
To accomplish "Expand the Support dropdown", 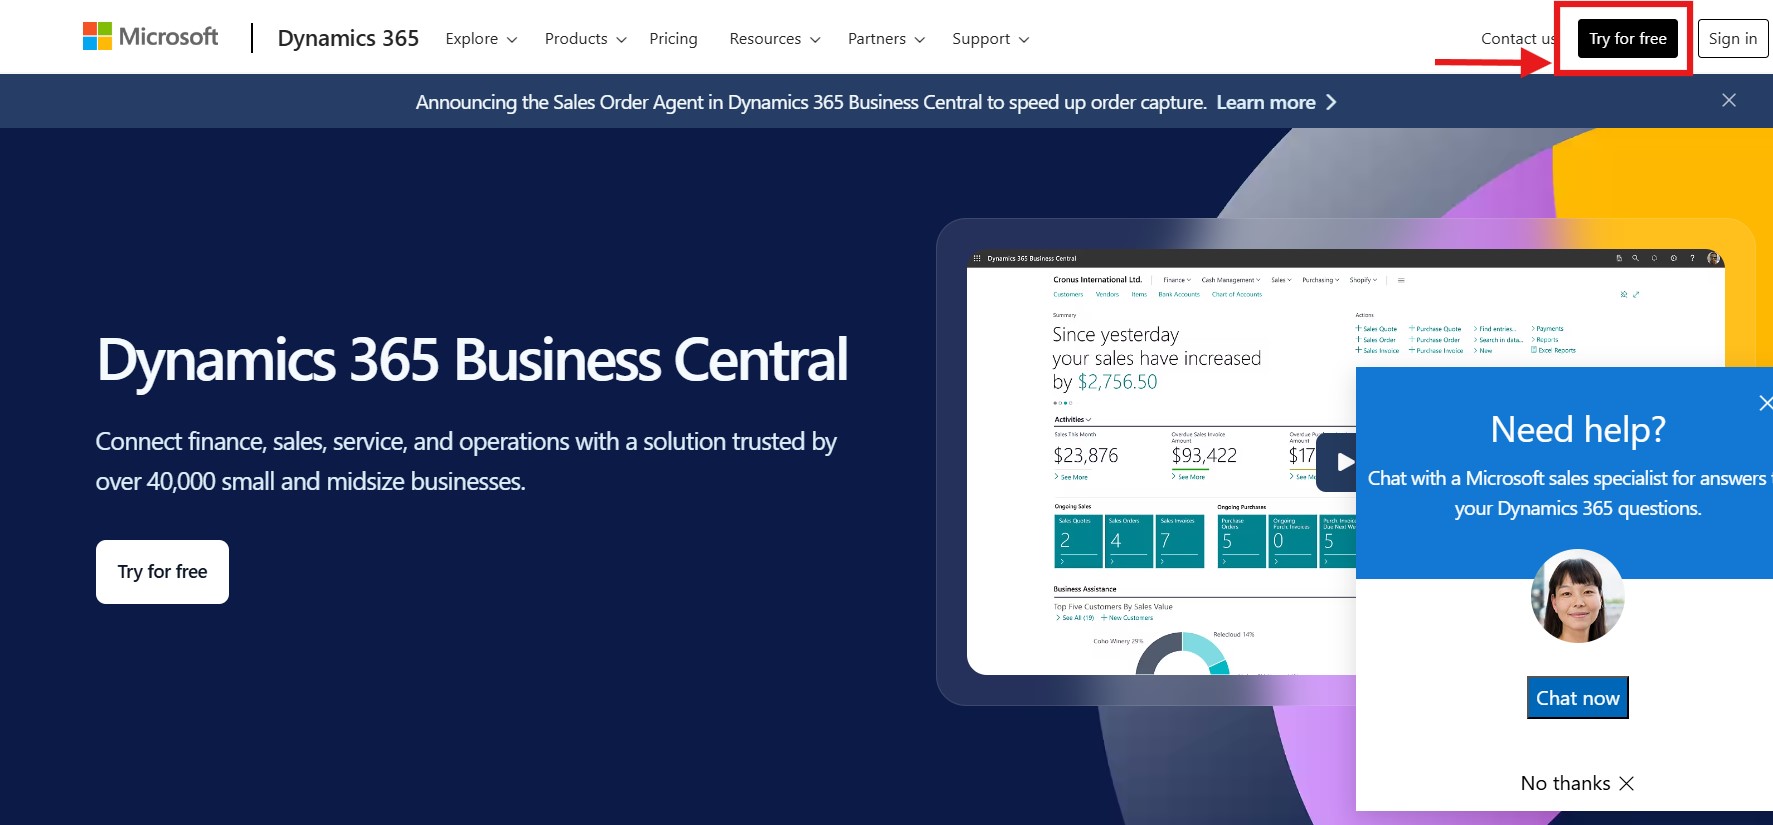I will coord(990,39).
